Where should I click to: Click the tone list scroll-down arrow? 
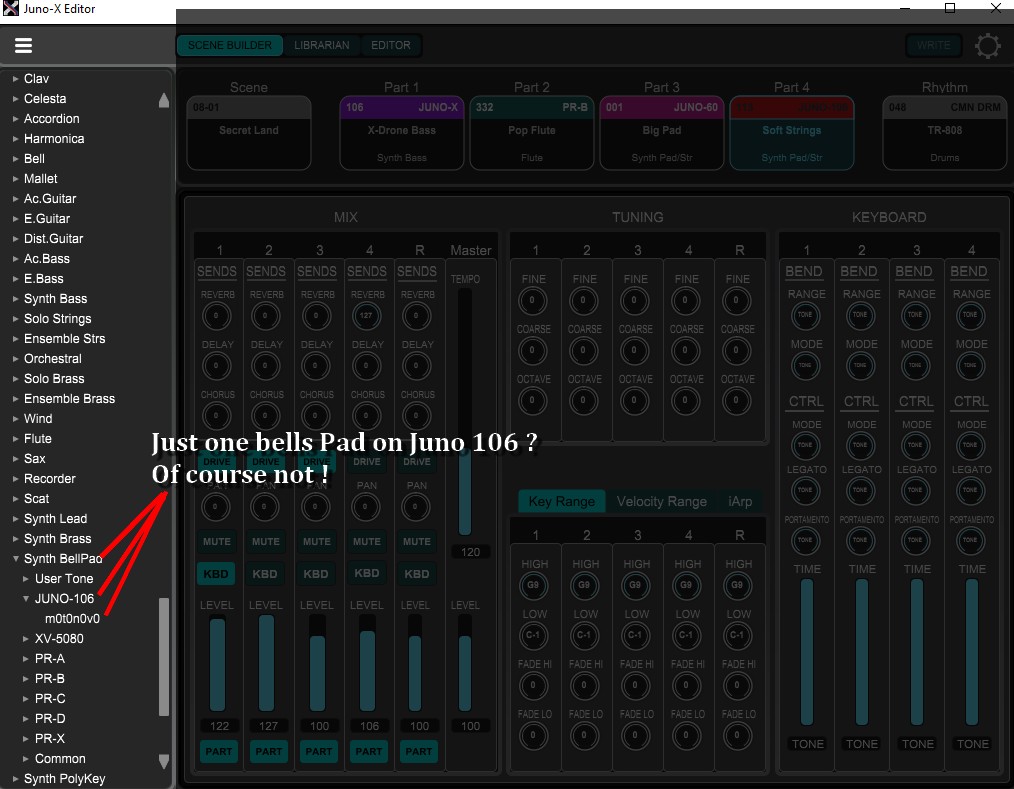coord(164,762)
